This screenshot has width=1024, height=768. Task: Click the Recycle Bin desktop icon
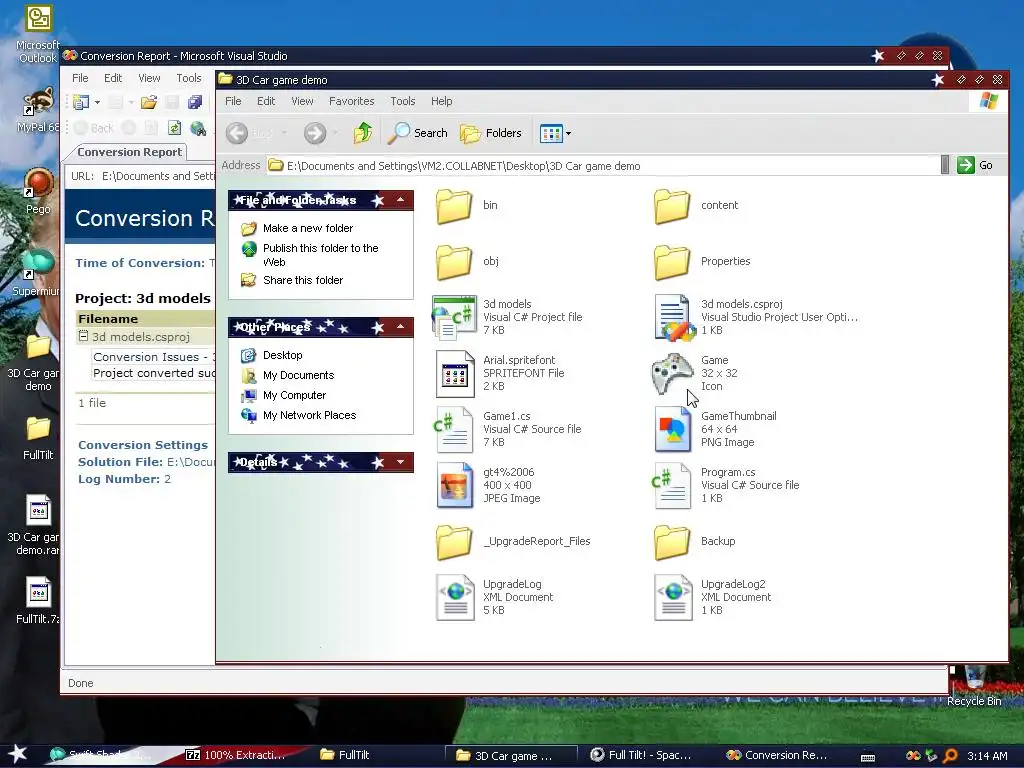click(x=974, y=687)
